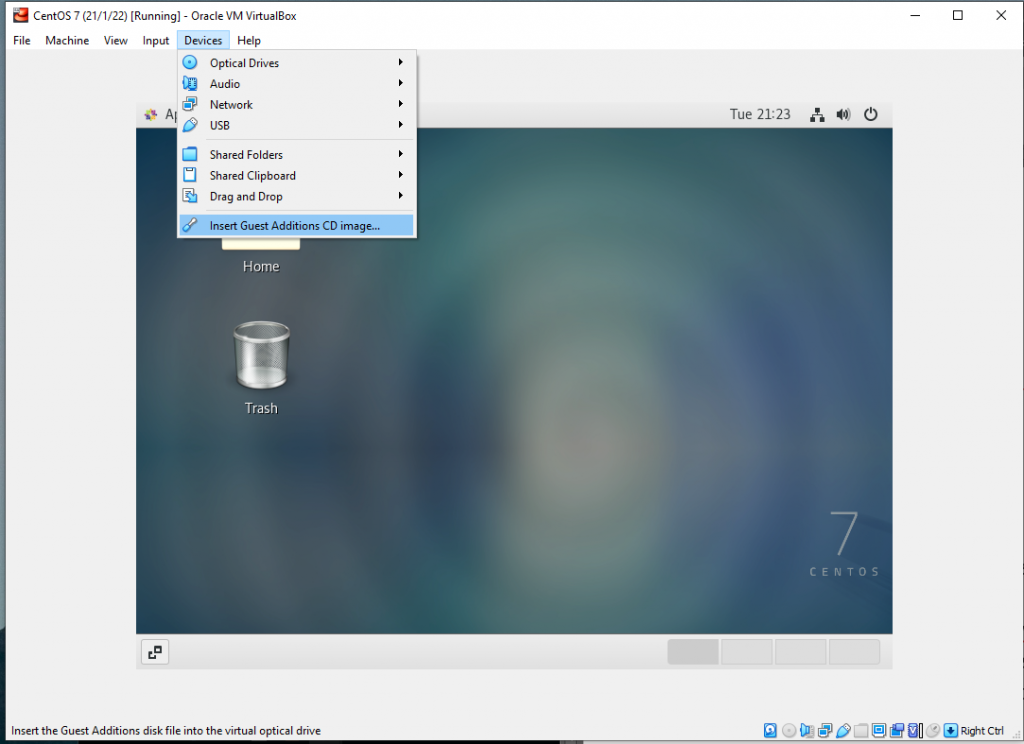Select the Shared Folders menu entry
The width and height of the screenshot is (1024, 744).
click(296, 154)
